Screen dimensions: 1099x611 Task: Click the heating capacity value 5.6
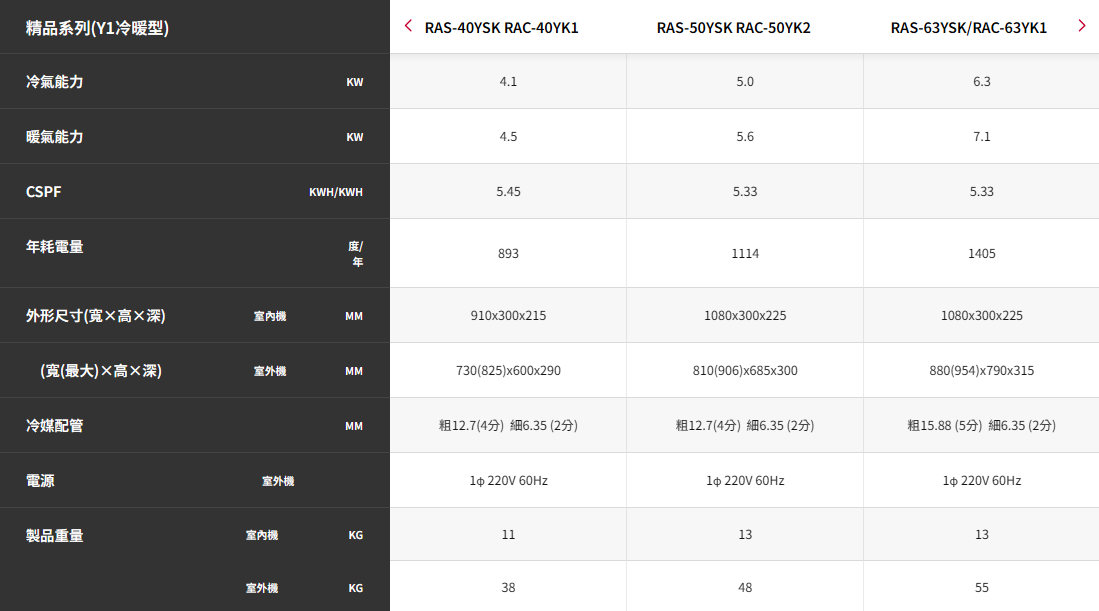click(745, 137)
